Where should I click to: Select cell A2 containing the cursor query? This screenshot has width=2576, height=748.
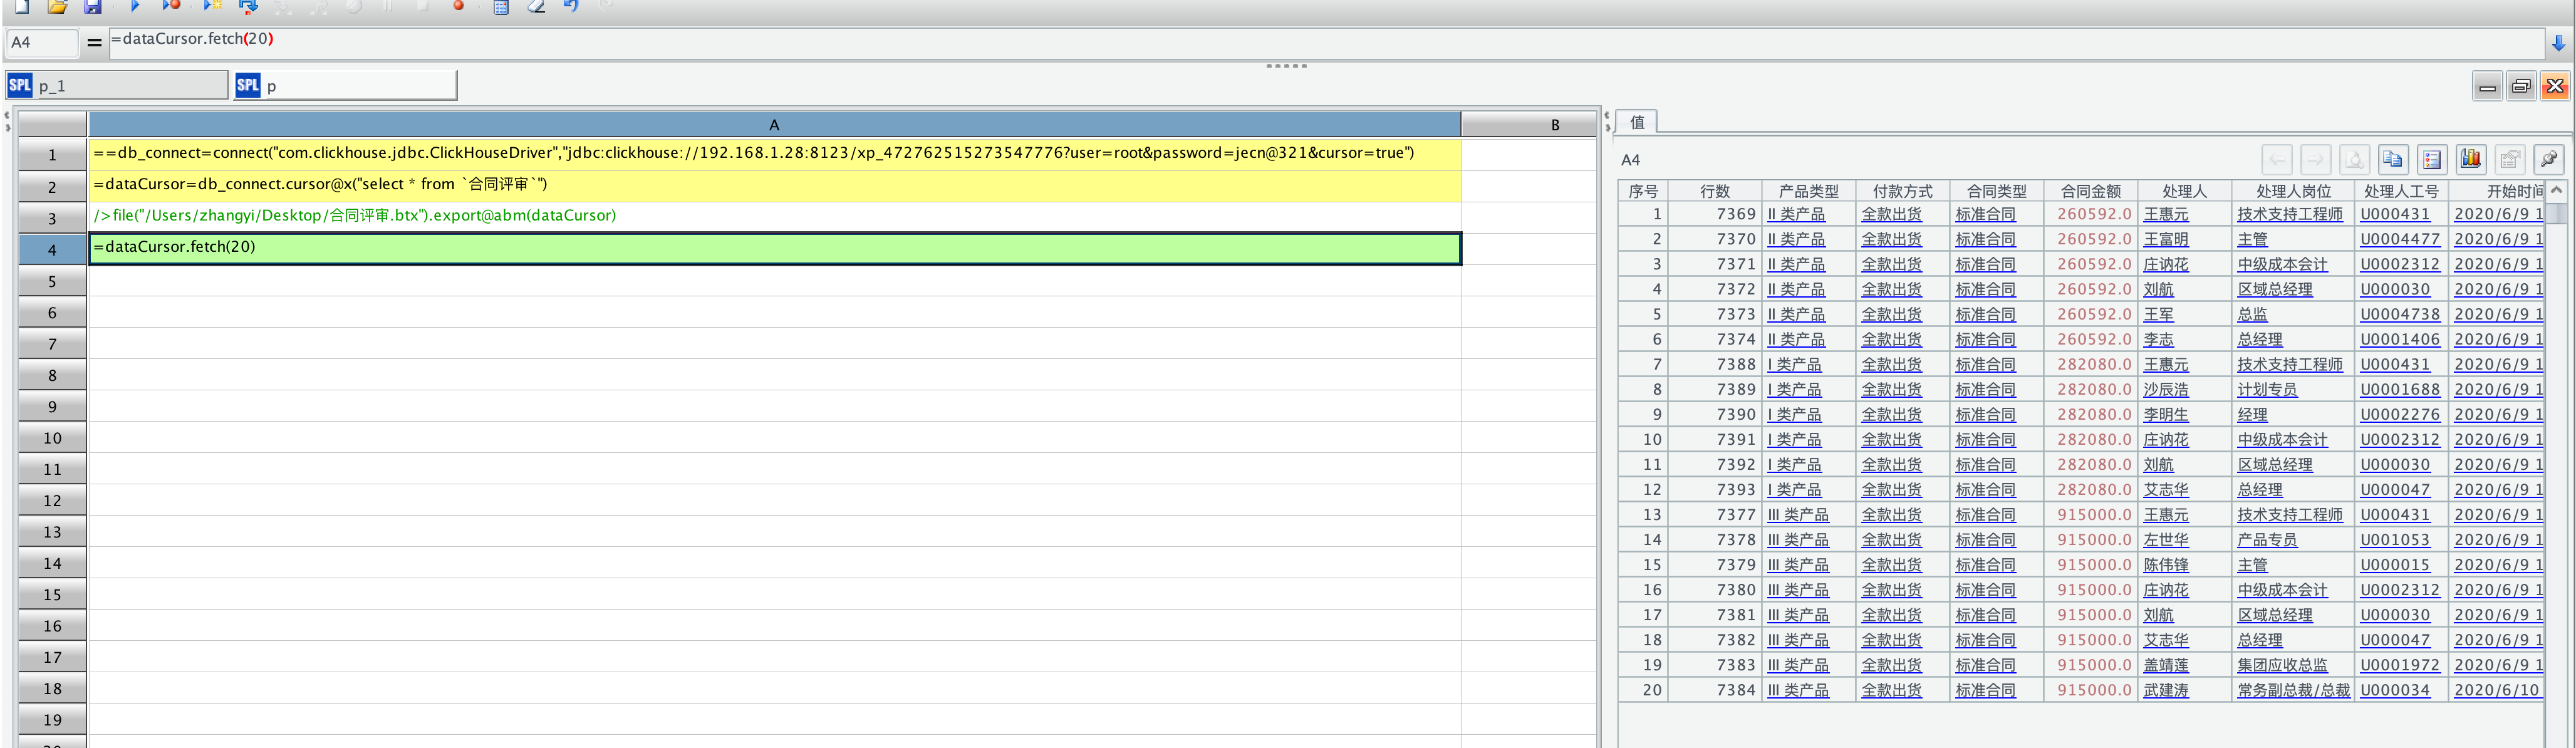pyautogui.click(x=774, y=185)
